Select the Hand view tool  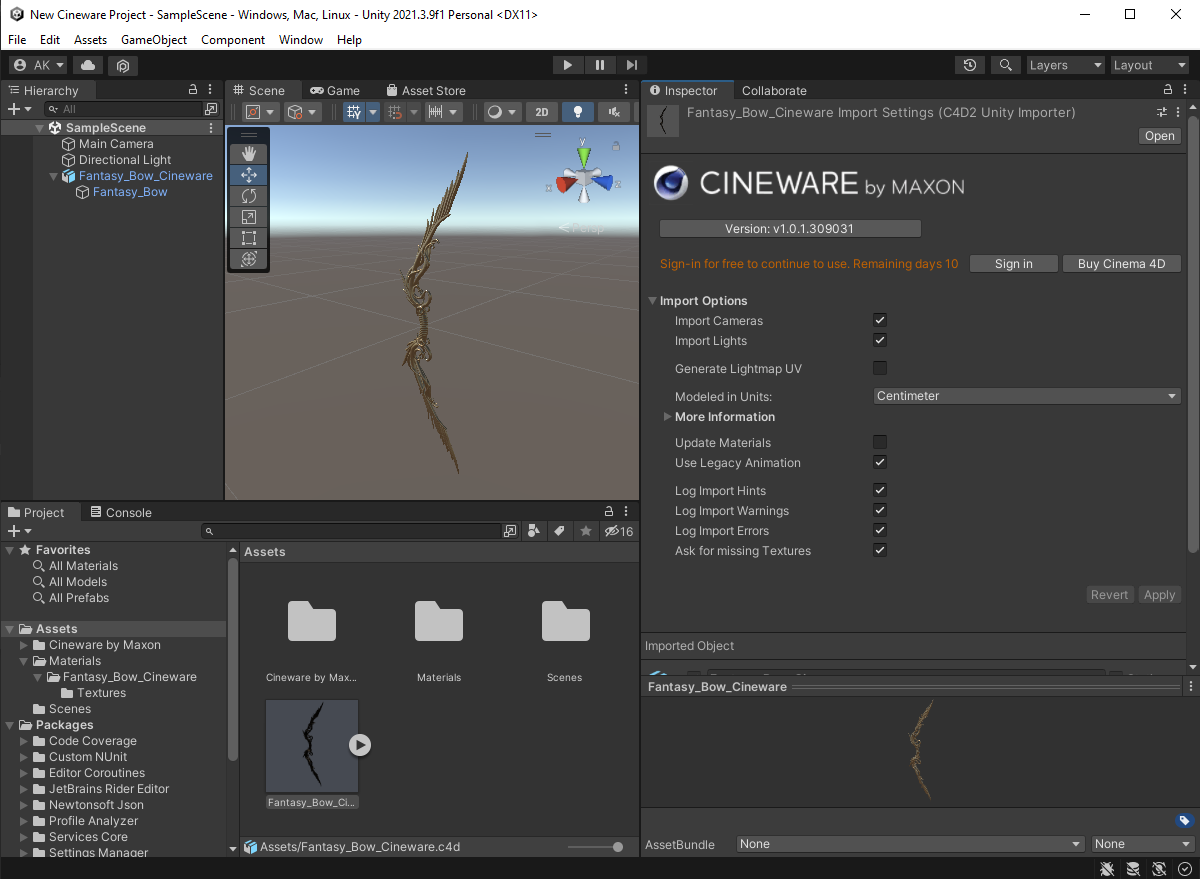(249, 154)
